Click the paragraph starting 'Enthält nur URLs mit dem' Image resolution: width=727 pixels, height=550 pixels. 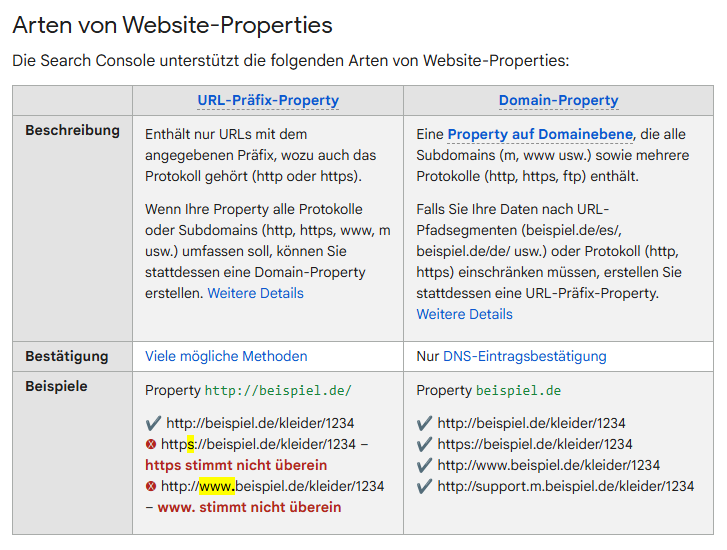click(261, 155)
